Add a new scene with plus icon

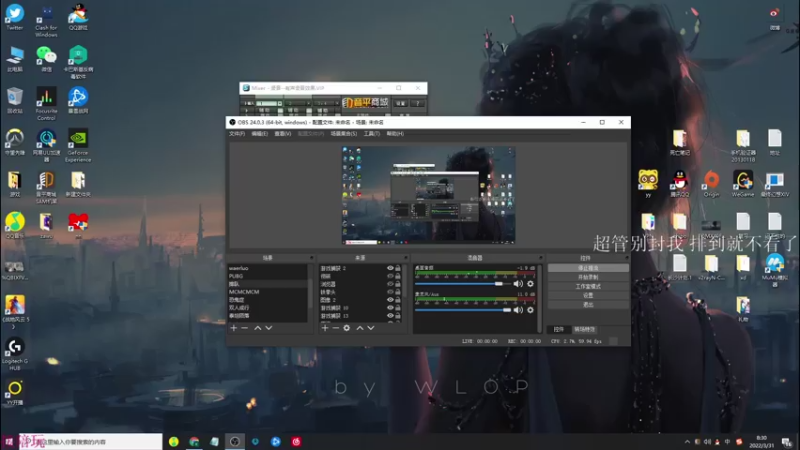click(234, 328)
